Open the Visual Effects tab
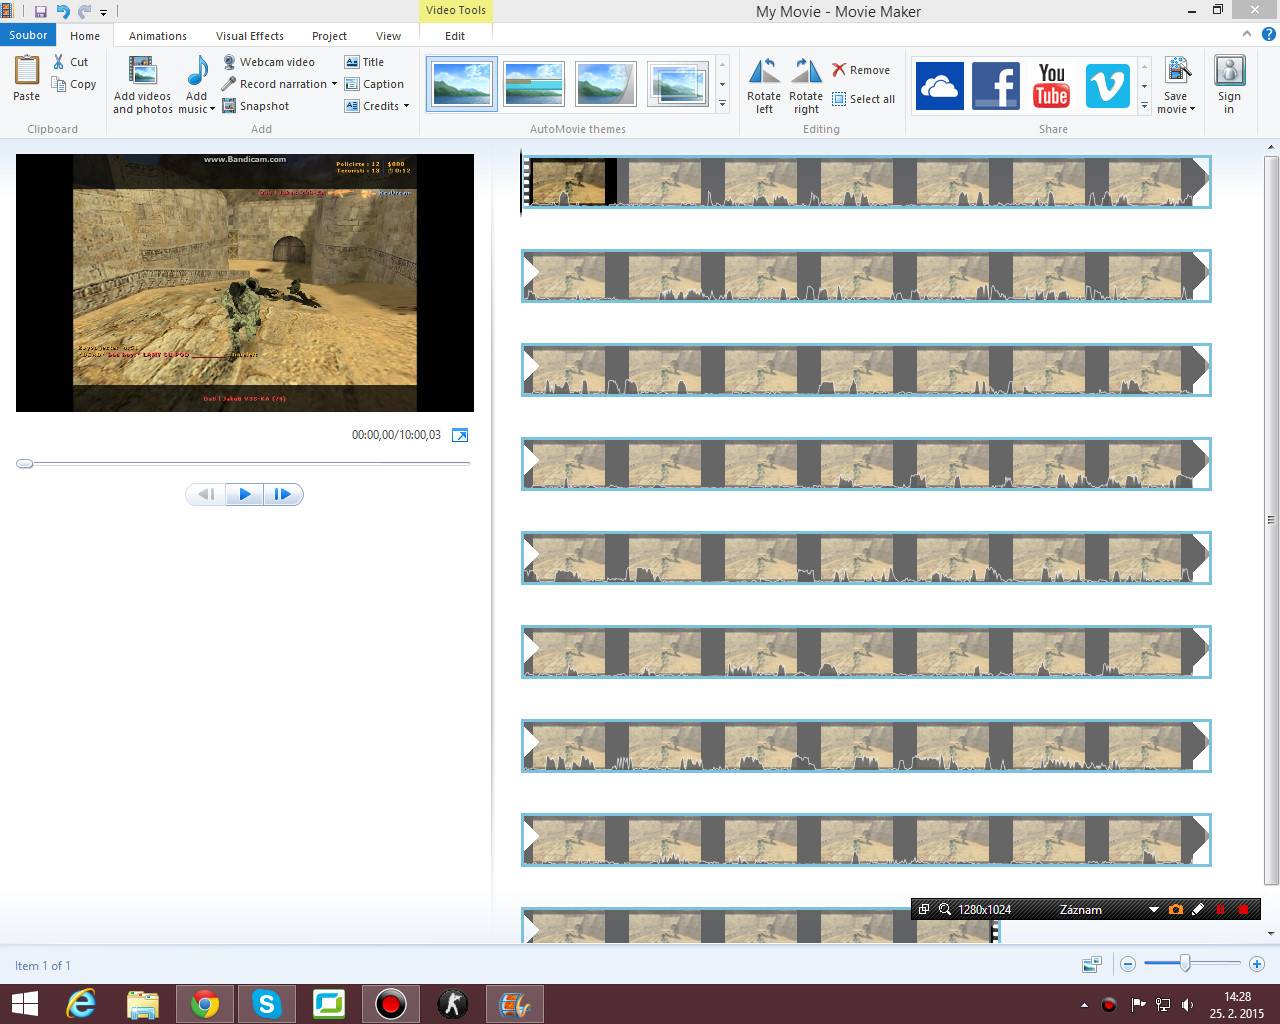Image resolution: width=1280 pixels, height=1024 pixels. coord(250,35)
